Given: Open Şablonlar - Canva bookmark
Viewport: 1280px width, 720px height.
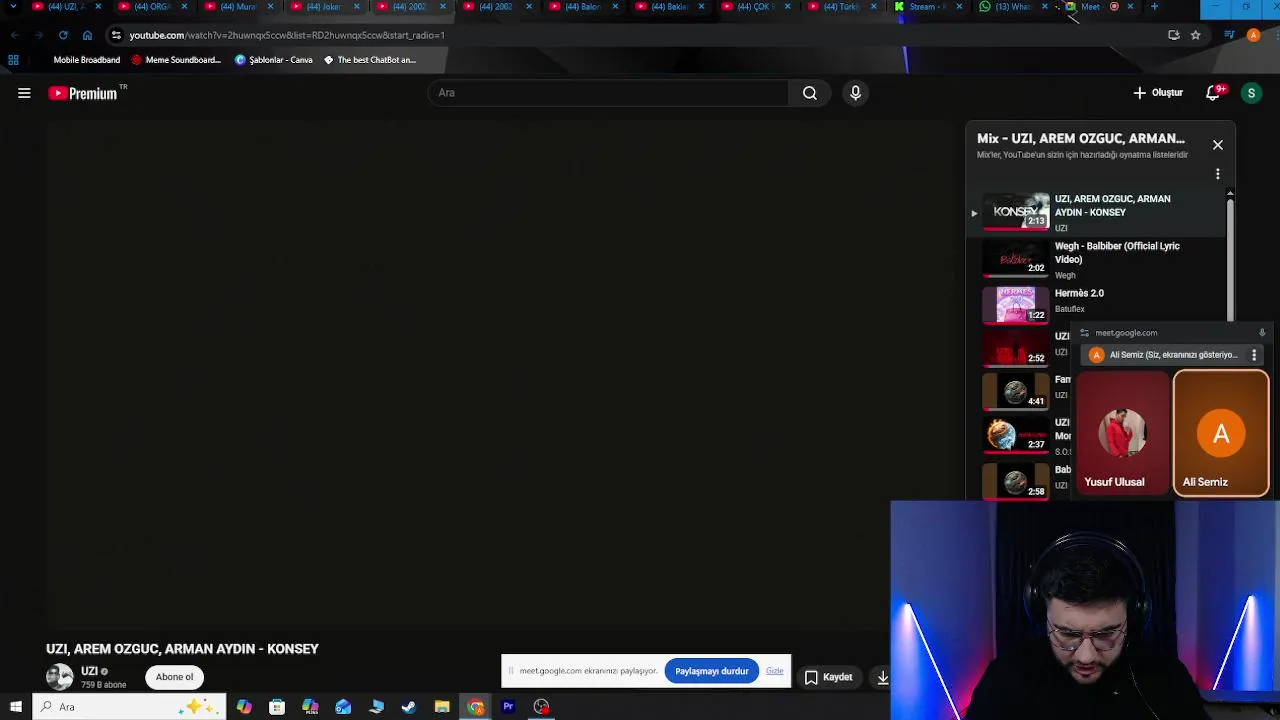Looking at the screenshot, I should tap(274, 60).
